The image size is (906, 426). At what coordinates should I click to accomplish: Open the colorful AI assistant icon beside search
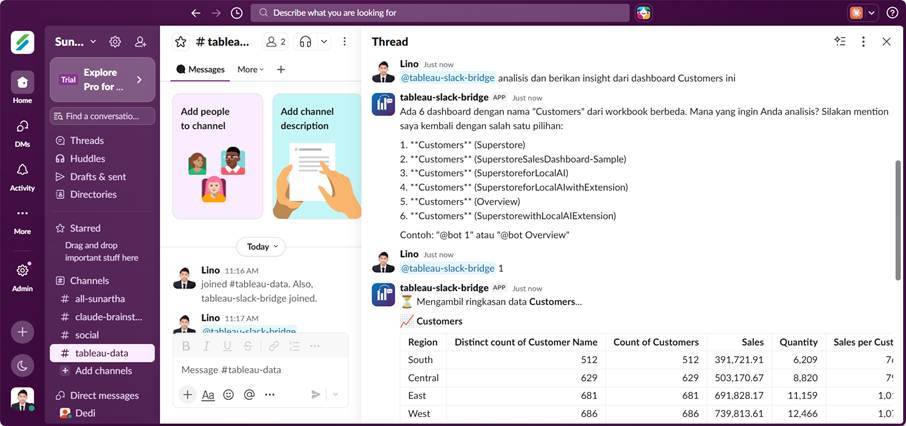644,13
